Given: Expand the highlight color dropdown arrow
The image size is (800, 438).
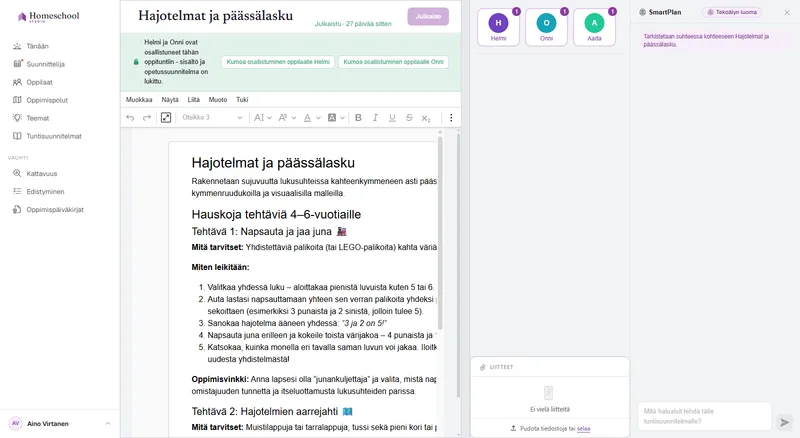Looking at the screenshot, I should (x=342, y=118).
